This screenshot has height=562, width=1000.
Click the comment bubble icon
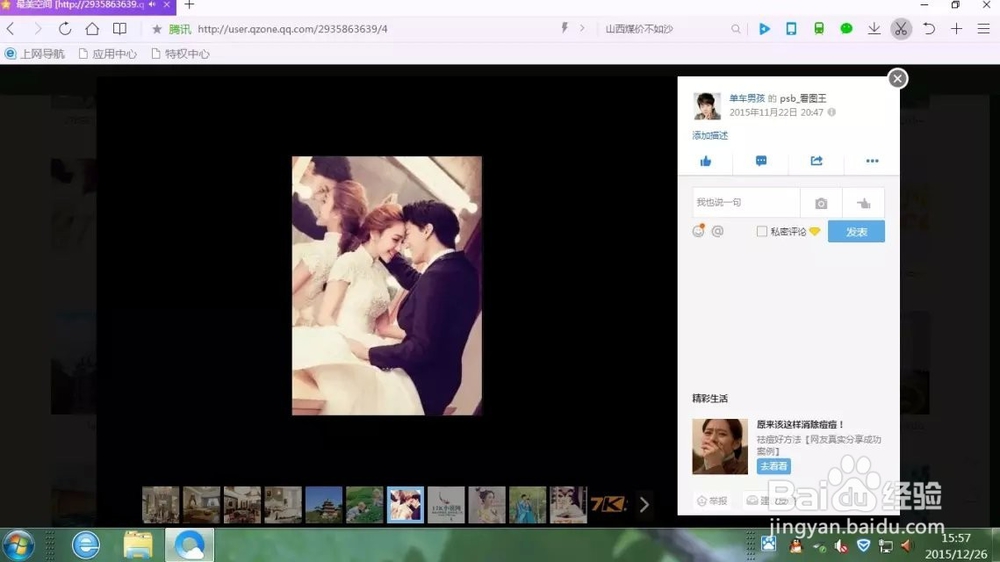[761, 161]
